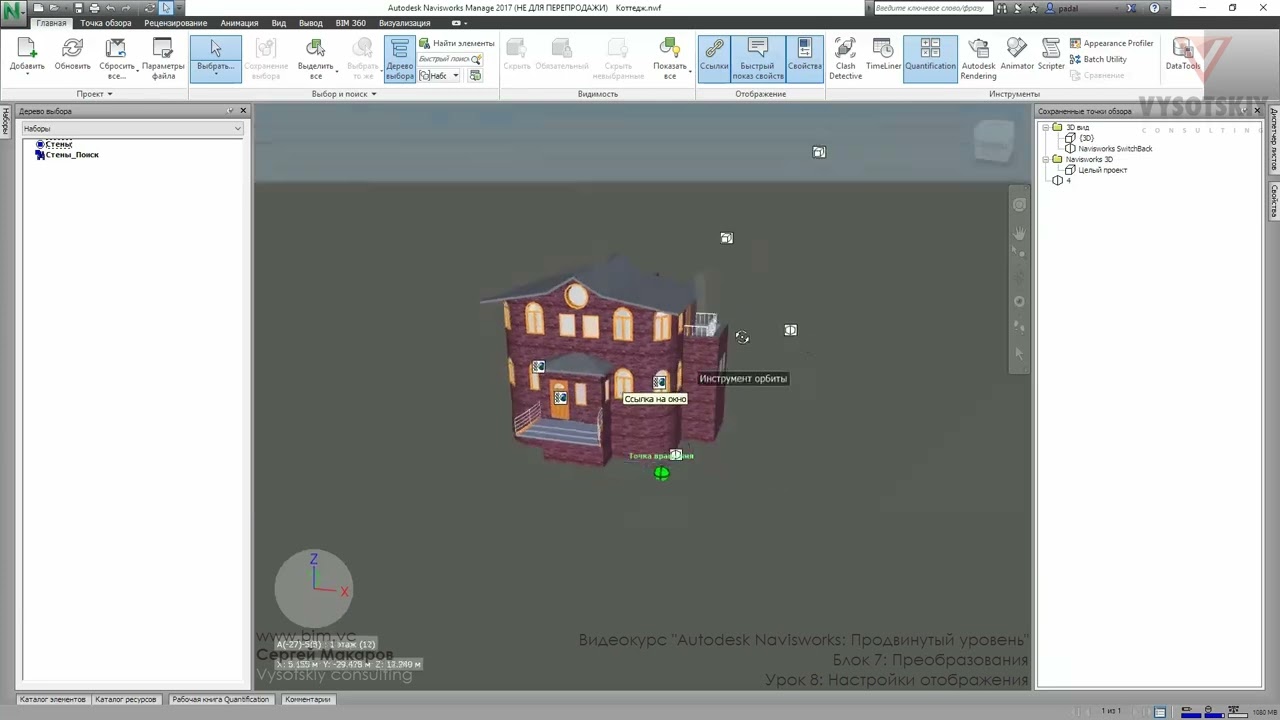1280x720 pixels.
Task: Expand the Проект panel arrow
Action: click(95, 94)
